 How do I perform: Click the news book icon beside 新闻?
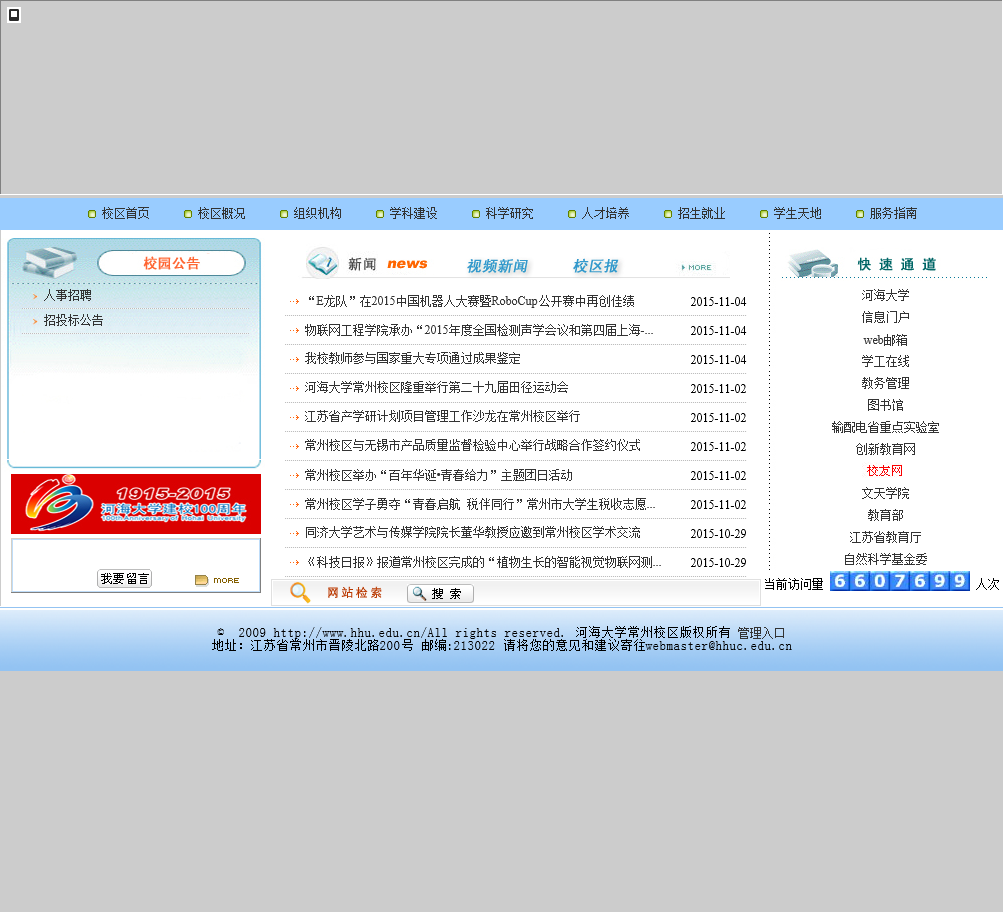[x=322, y=263]
